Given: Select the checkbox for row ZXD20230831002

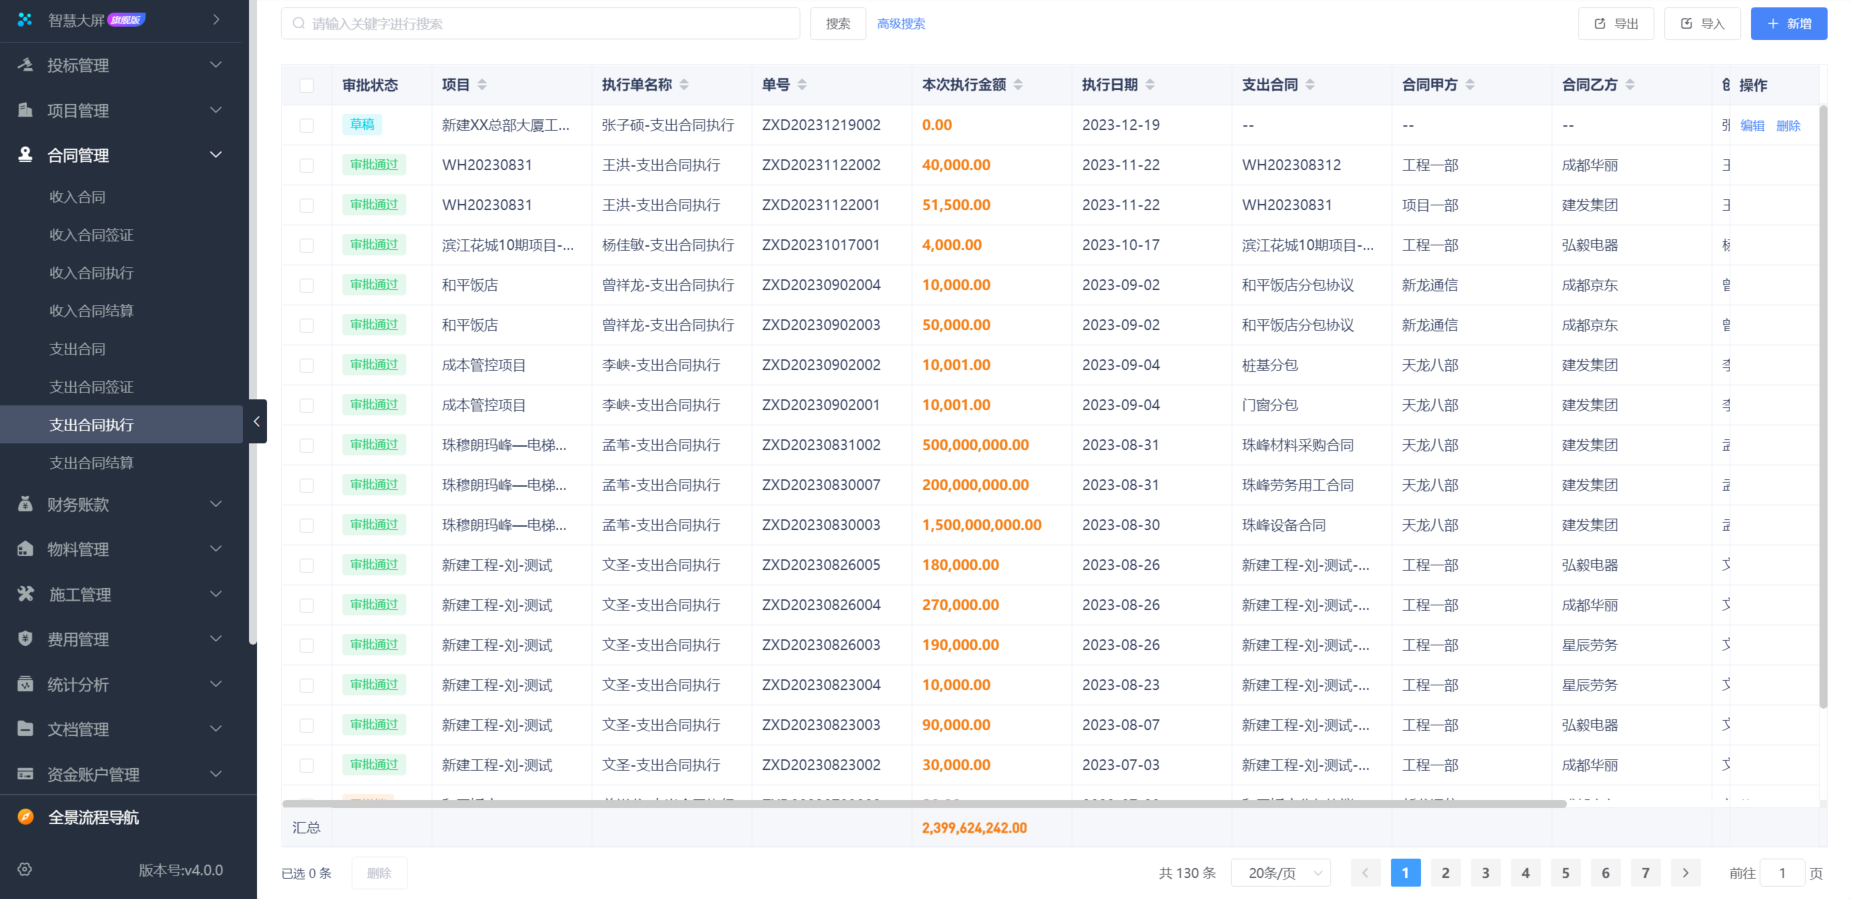Looking at the screenshot, I should pyautogui.click(x=307, y=446).
